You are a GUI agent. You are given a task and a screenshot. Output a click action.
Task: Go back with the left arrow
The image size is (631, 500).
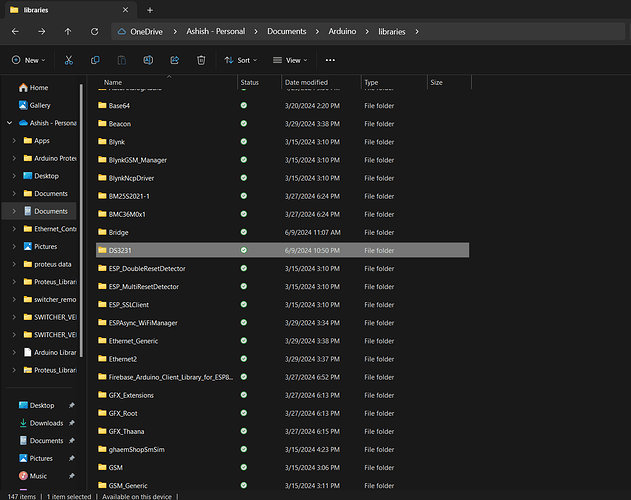[x=15, y=32]
